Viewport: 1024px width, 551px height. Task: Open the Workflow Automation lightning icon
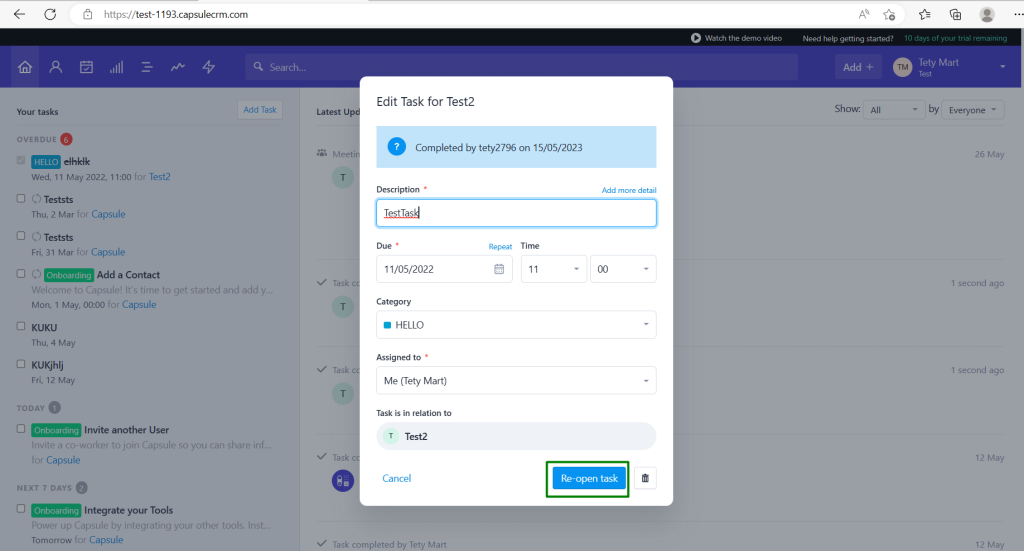pos(208,67)
